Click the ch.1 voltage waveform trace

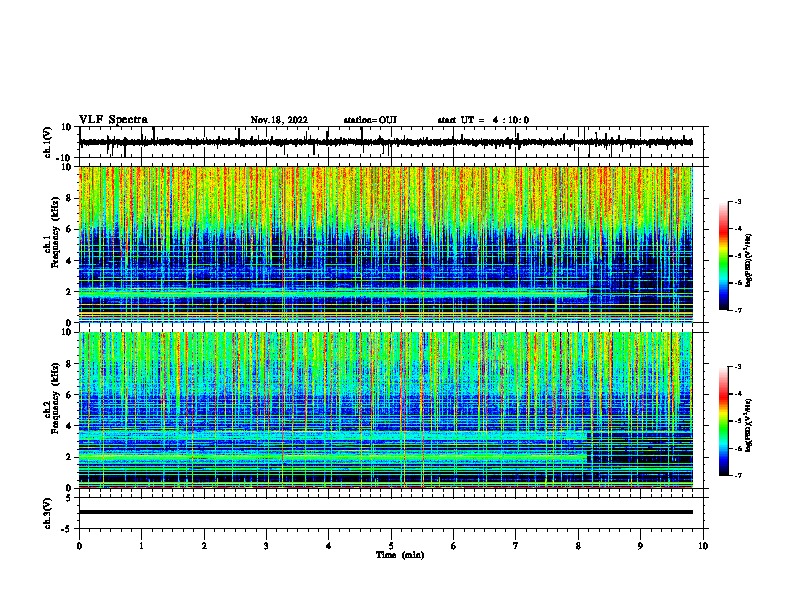(x=385, y=142)
